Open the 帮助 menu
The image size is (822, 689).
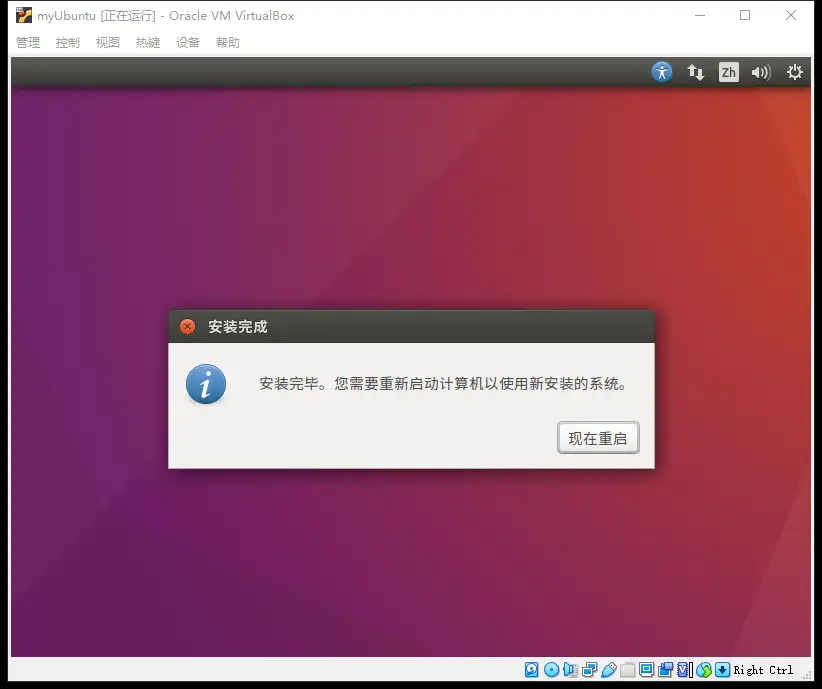point(228,43)
